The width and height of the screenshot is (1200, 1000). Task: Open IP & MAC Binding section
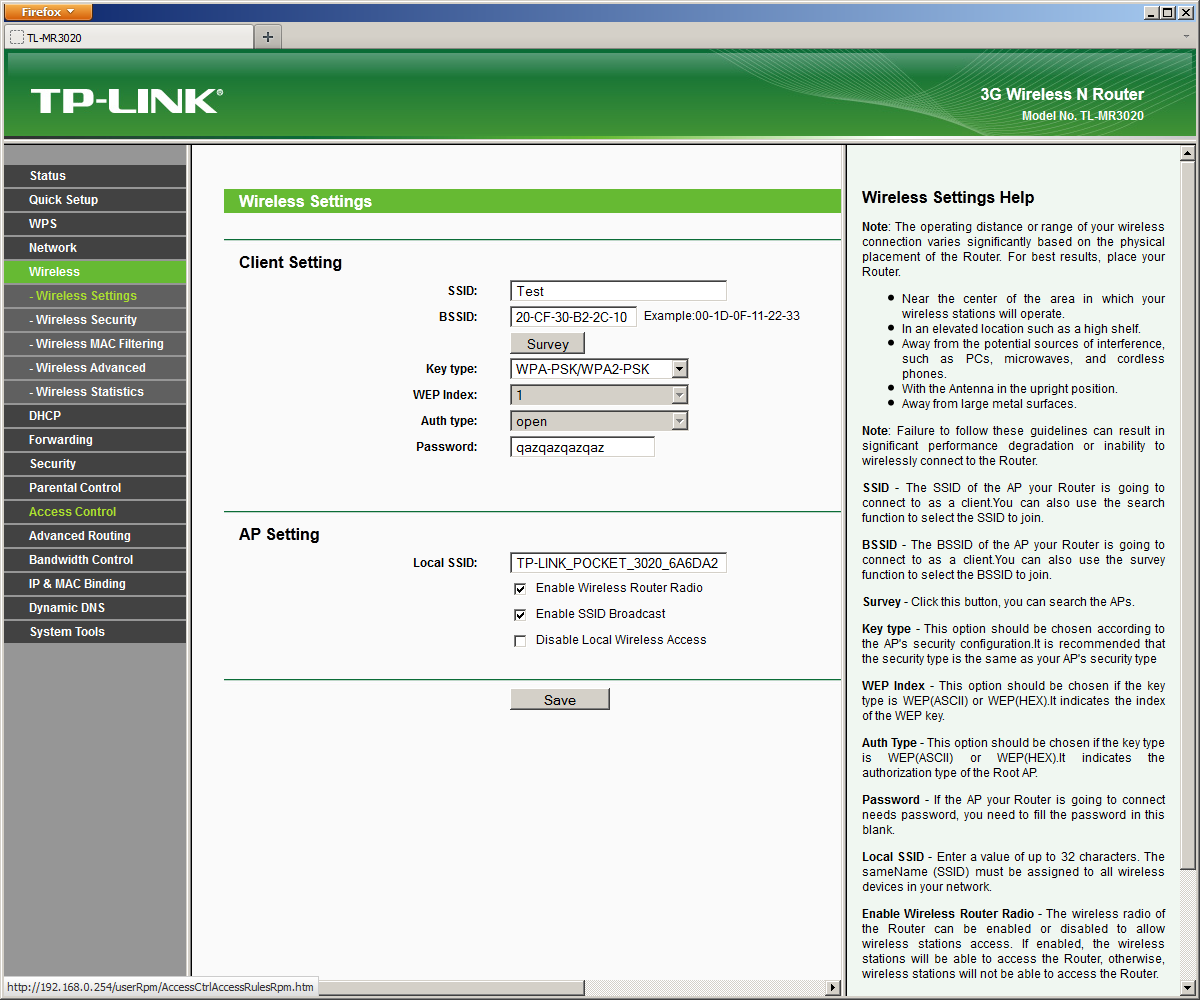click(95, 584)
